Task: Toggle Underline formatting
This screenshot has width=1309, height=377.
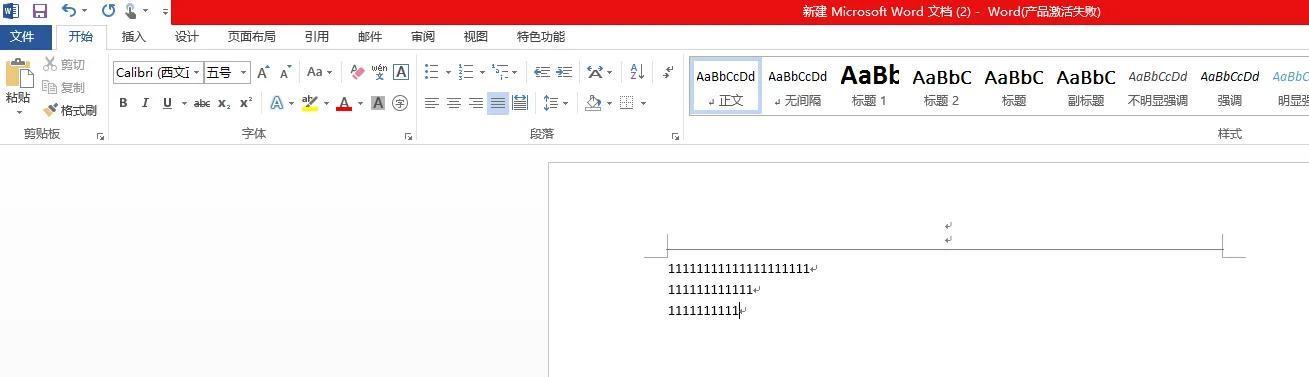Action: pos(167,103)
